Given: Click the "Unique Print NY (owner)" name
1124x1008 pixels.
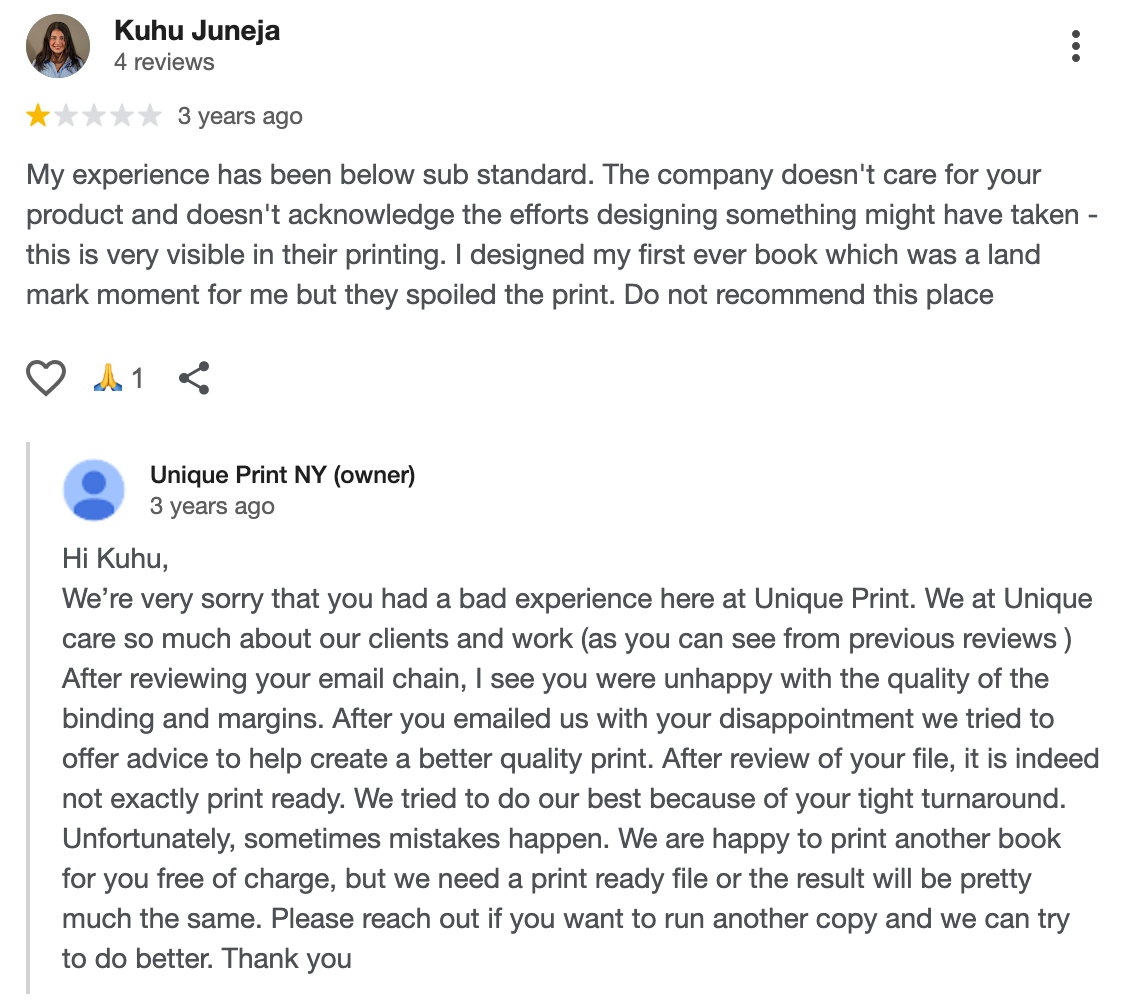Looking at the screenshot, I should (x=282, y=475).
